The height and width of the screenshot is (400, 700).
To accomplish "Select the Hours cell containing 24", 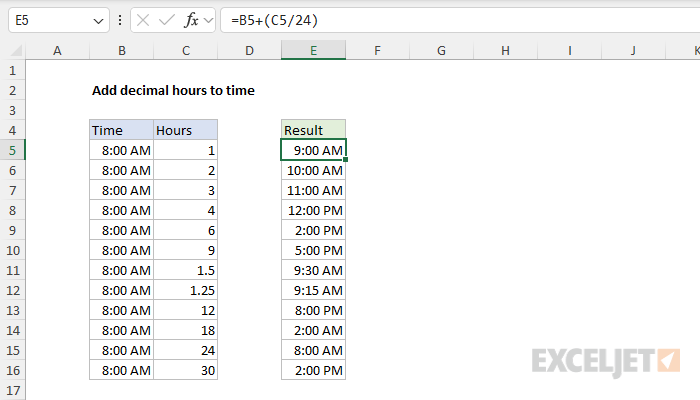I will point(186,350).
